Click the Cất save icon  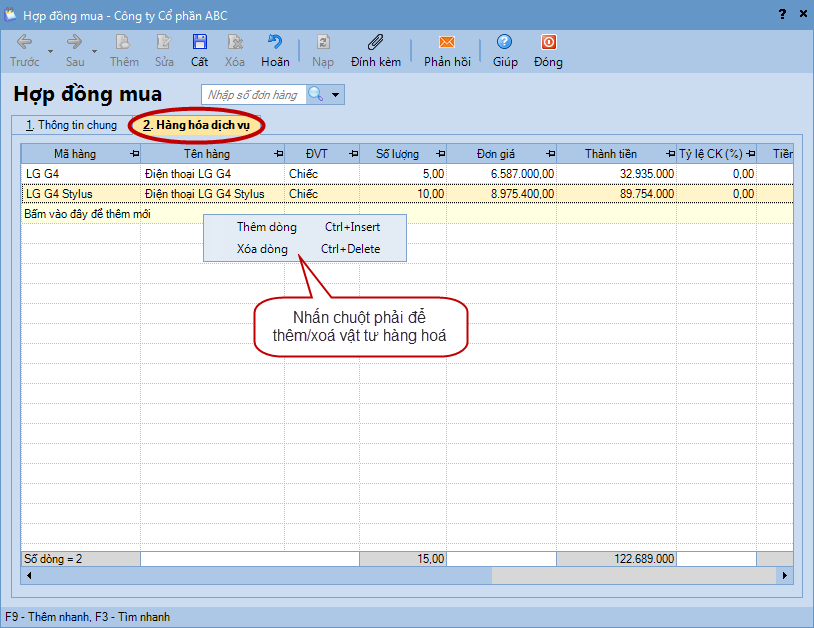200,43
